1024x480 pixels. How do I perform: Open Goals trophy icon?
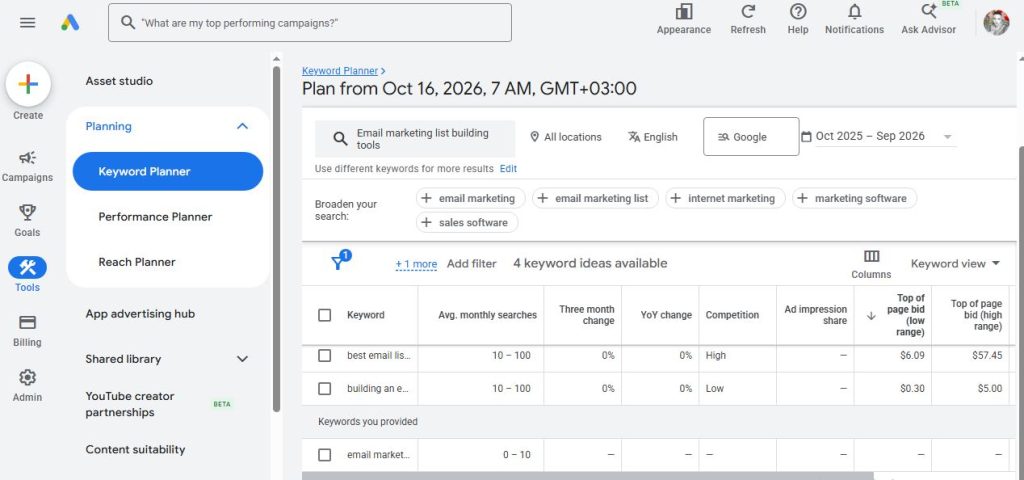27,212
